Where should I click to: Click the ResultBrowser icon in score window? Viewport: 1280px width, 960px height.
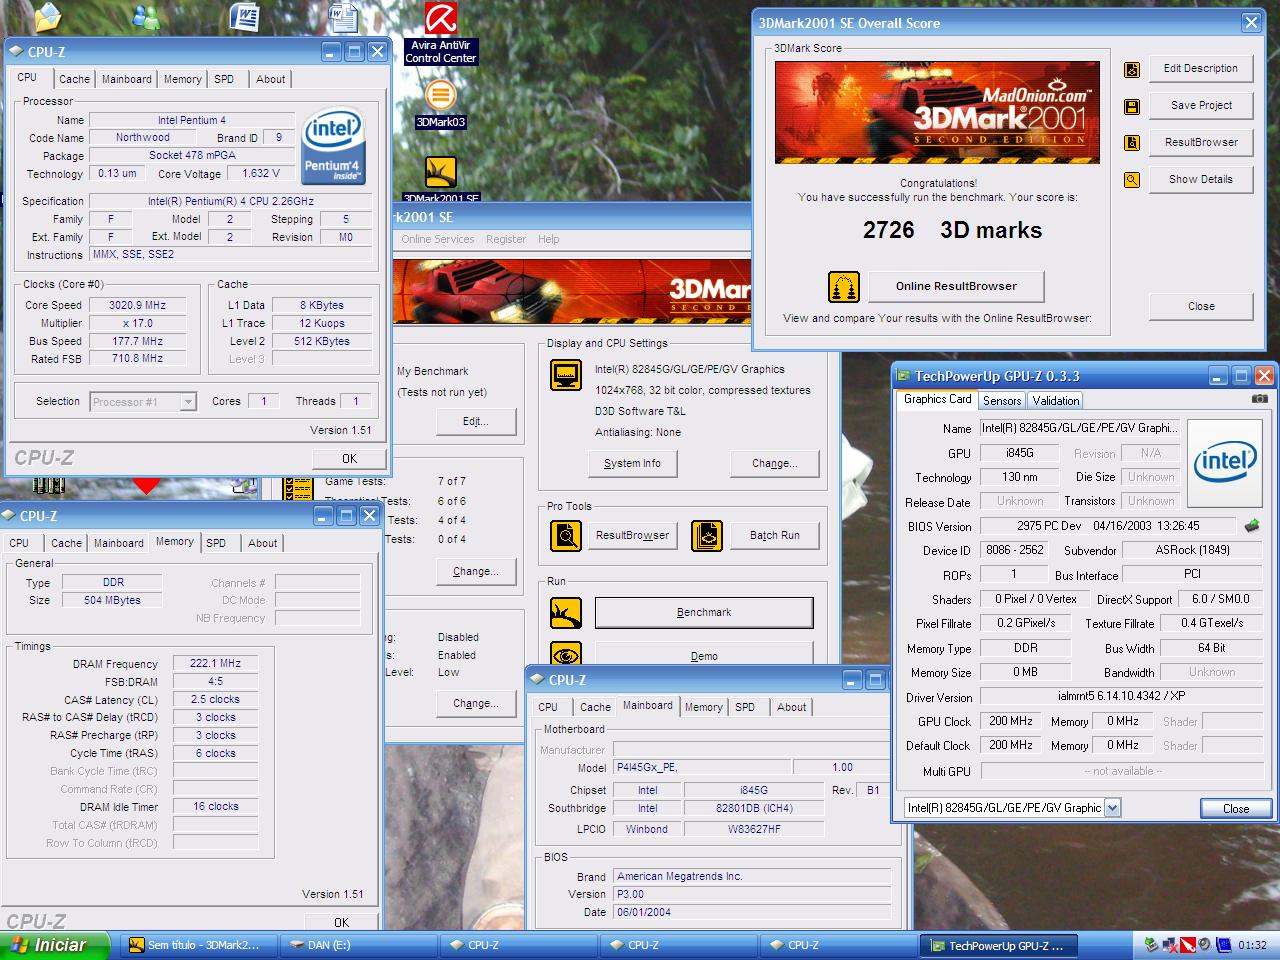(1132, 143)
